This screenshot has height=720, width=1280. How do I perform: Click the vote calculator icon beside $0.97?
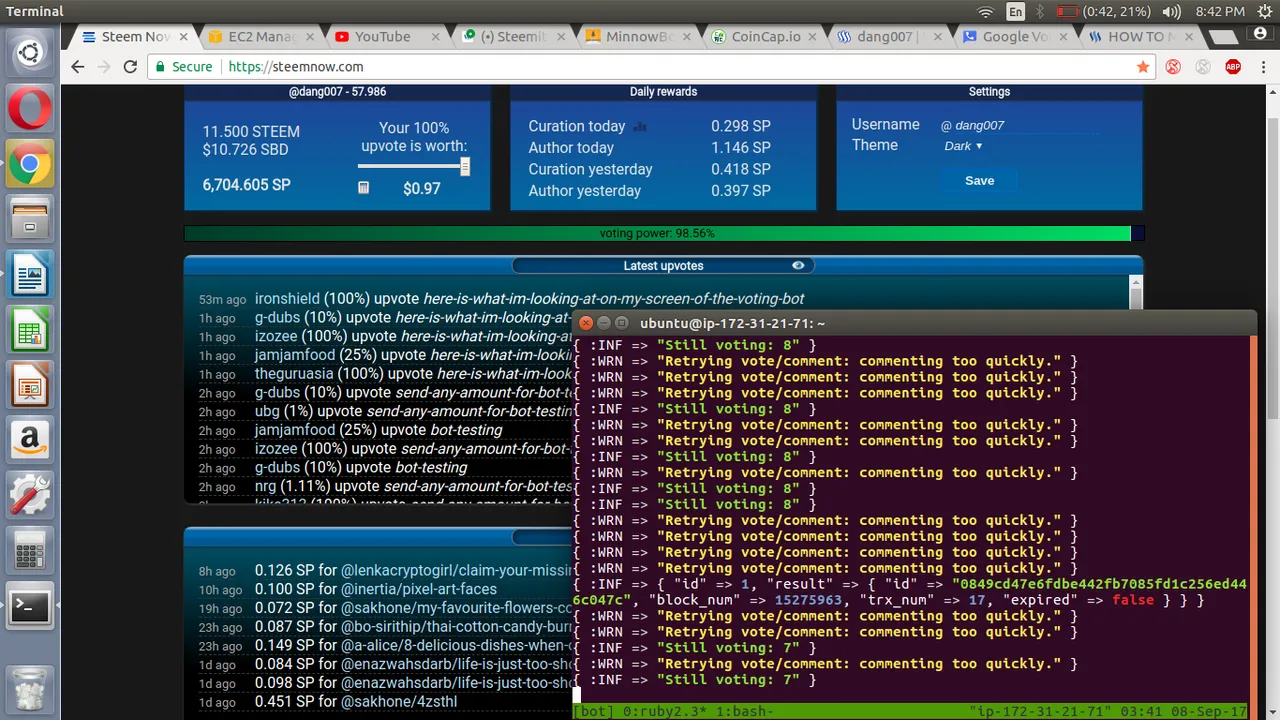(363, 188)
